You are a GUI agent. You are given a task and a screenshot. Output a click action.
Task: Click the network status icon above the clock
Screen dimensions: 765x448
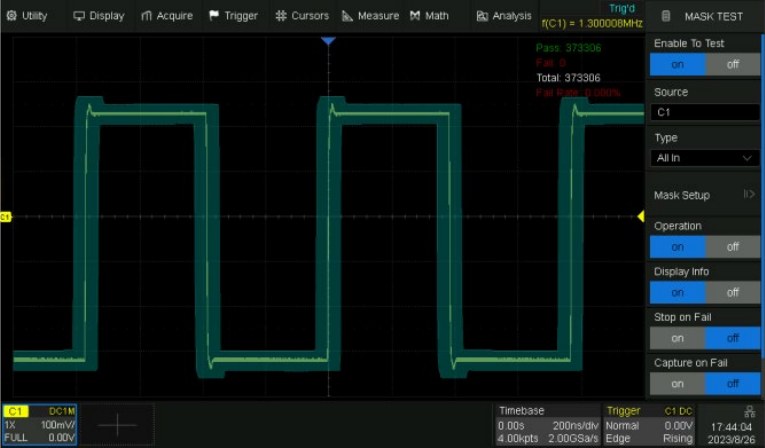[749, 412]
